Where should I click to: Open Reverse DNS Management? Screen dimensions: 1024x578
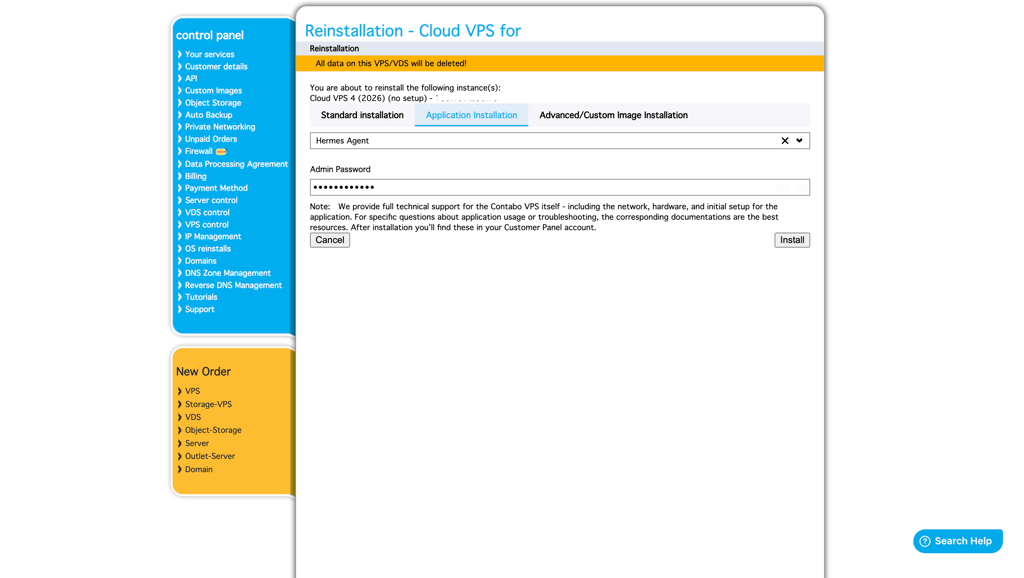(233, 285)
